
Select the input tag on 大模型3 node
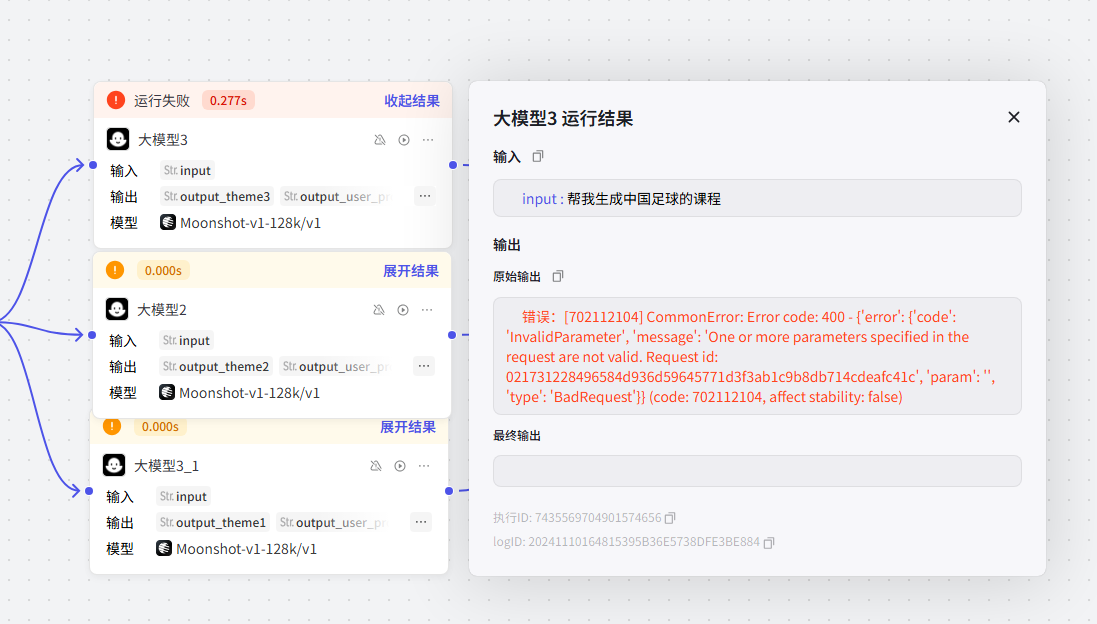(x=187, y=170)
